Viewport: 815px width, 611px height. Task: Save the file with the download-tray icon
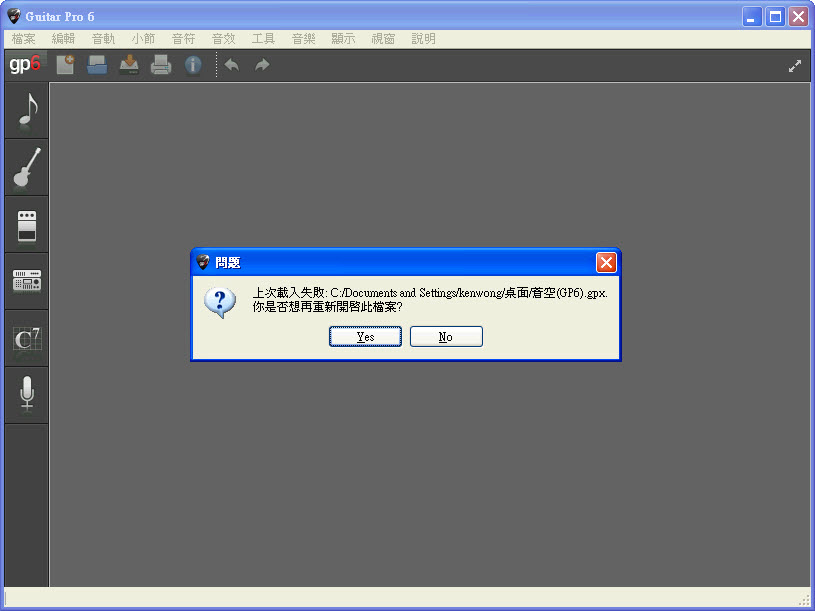pos(129,65)
